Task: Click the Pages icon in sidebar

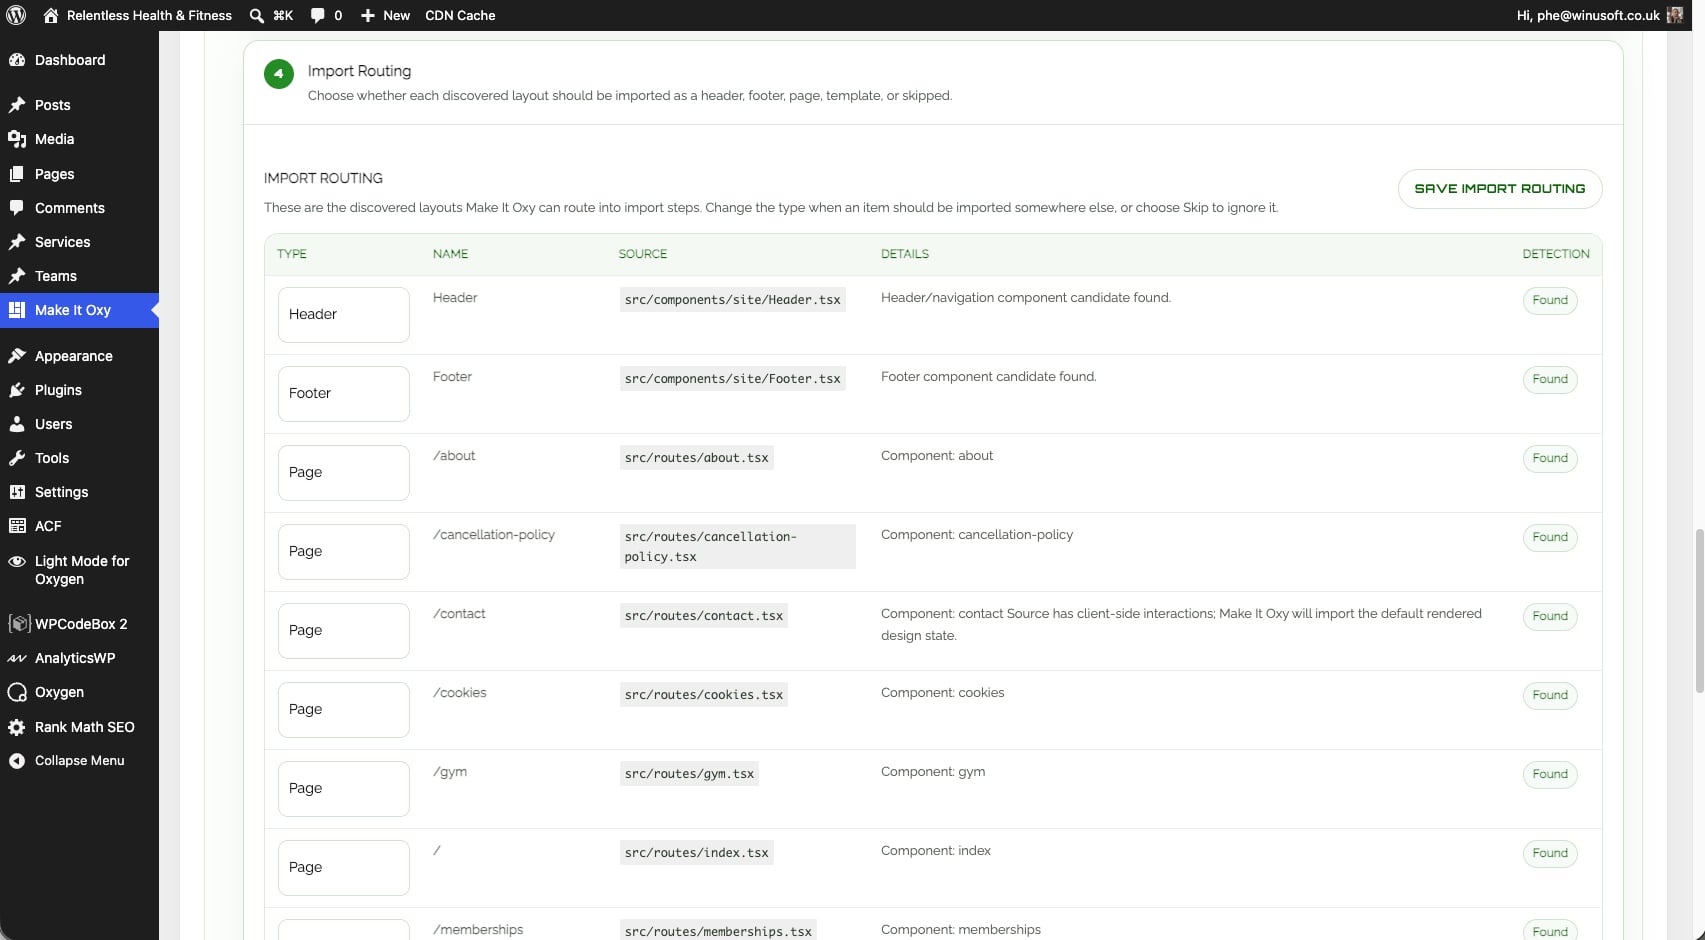Action: [17, 174]
